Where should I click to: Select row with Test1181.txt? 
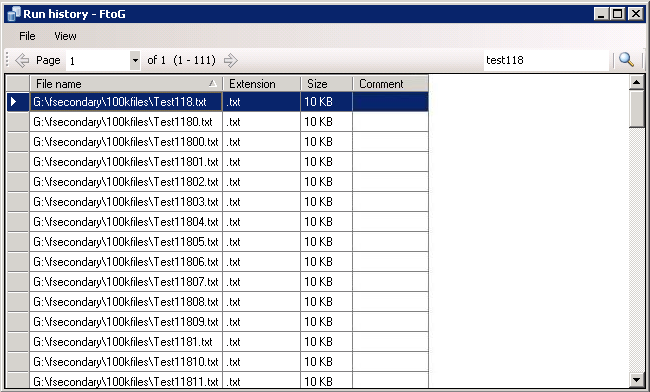point(218,342)
